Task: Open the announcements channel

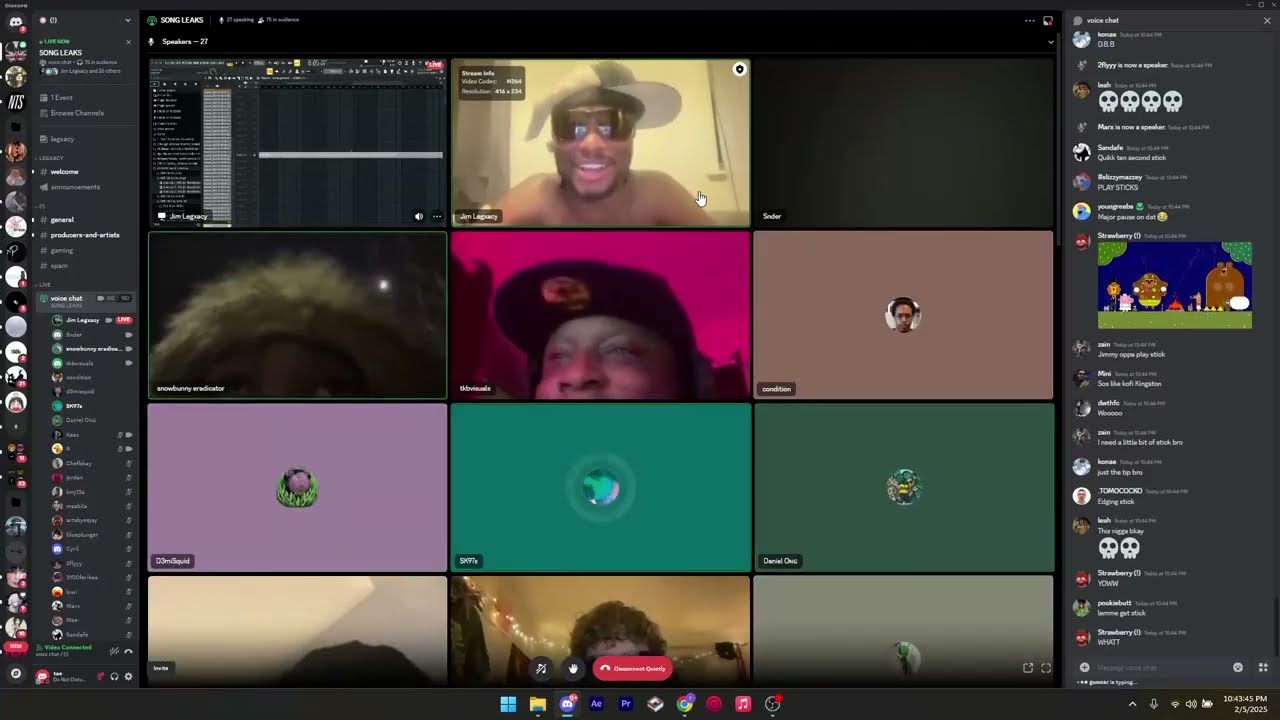Action: tap(75, 187)
